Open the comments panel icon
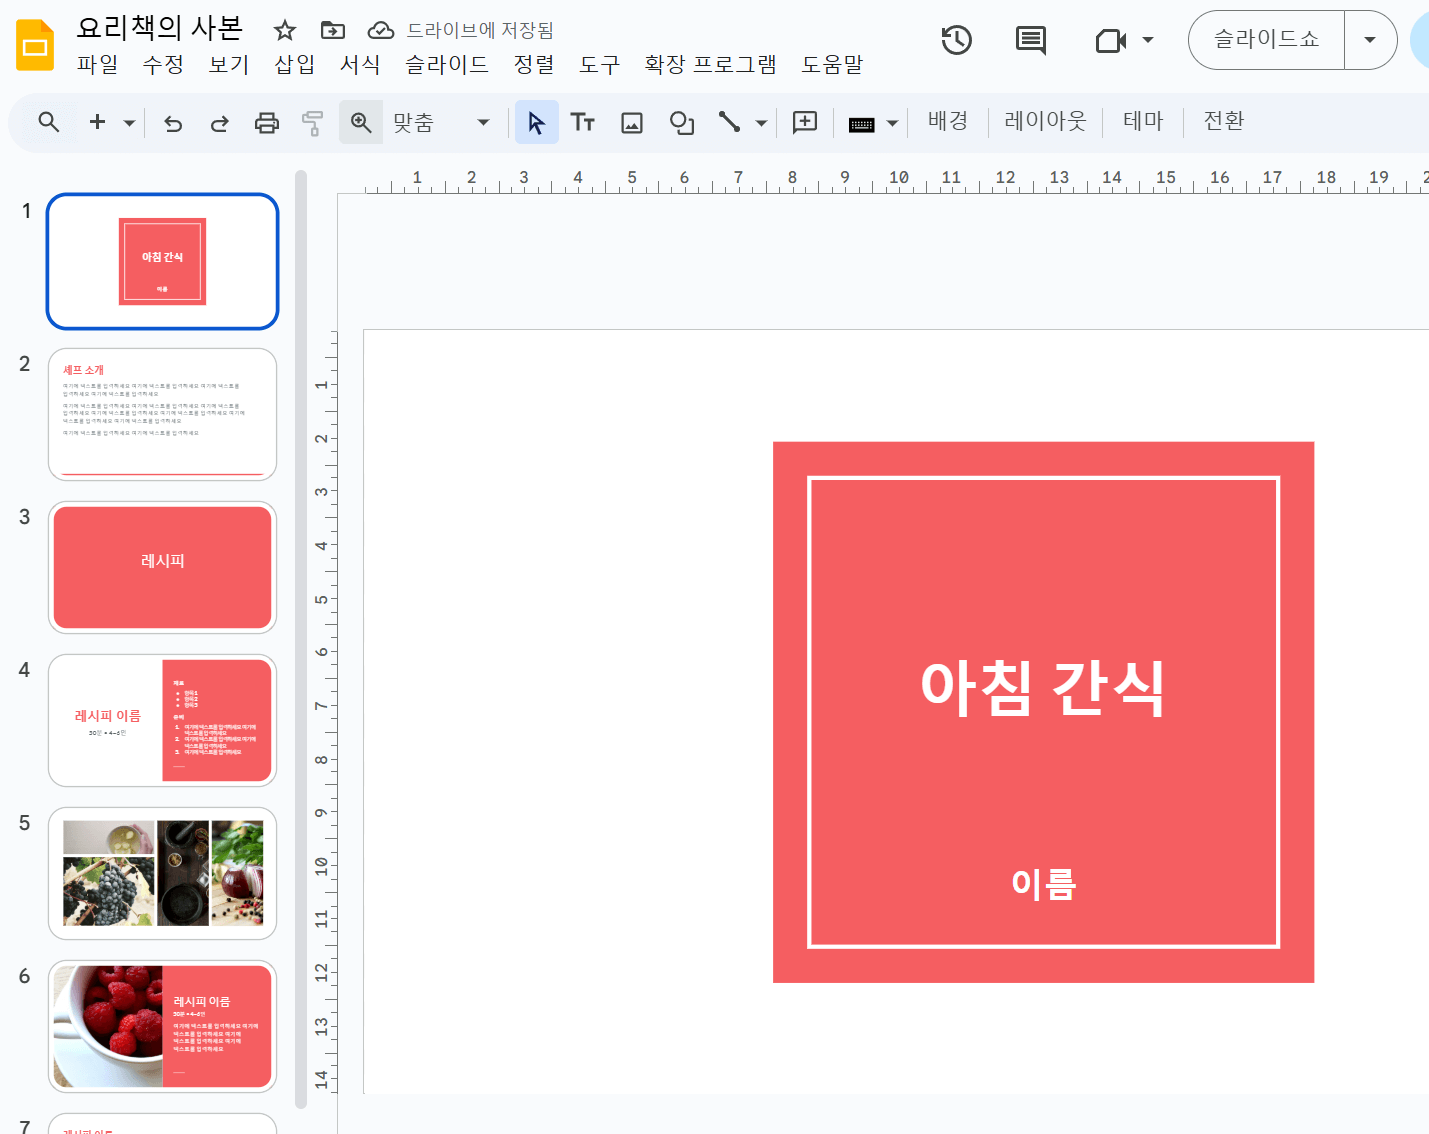The width and height of the screenshot is (1429, 1134). pyautogui.click(x=1030, y=40)
